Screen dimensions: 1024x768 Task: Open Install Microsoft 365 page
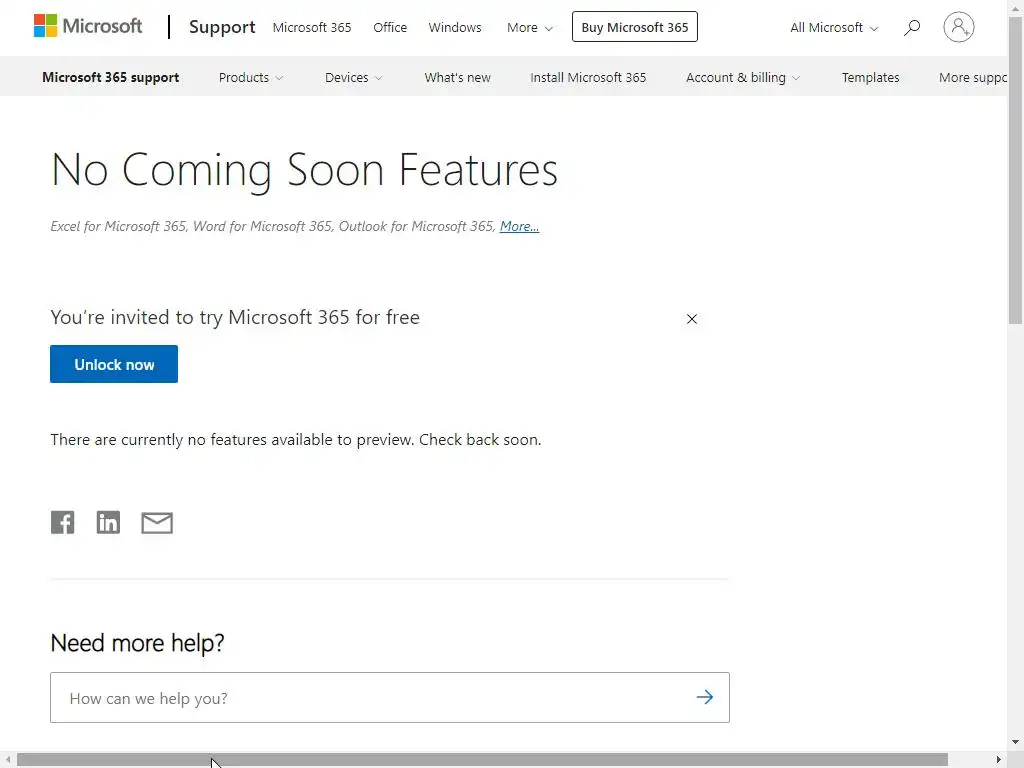588,77
